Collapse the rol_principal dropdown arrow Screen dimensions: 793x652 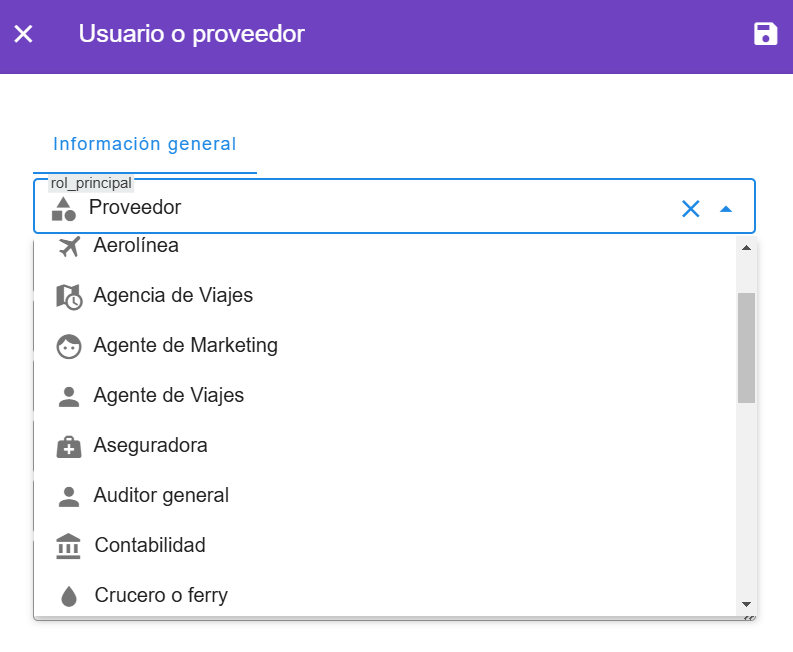point(726,208)
